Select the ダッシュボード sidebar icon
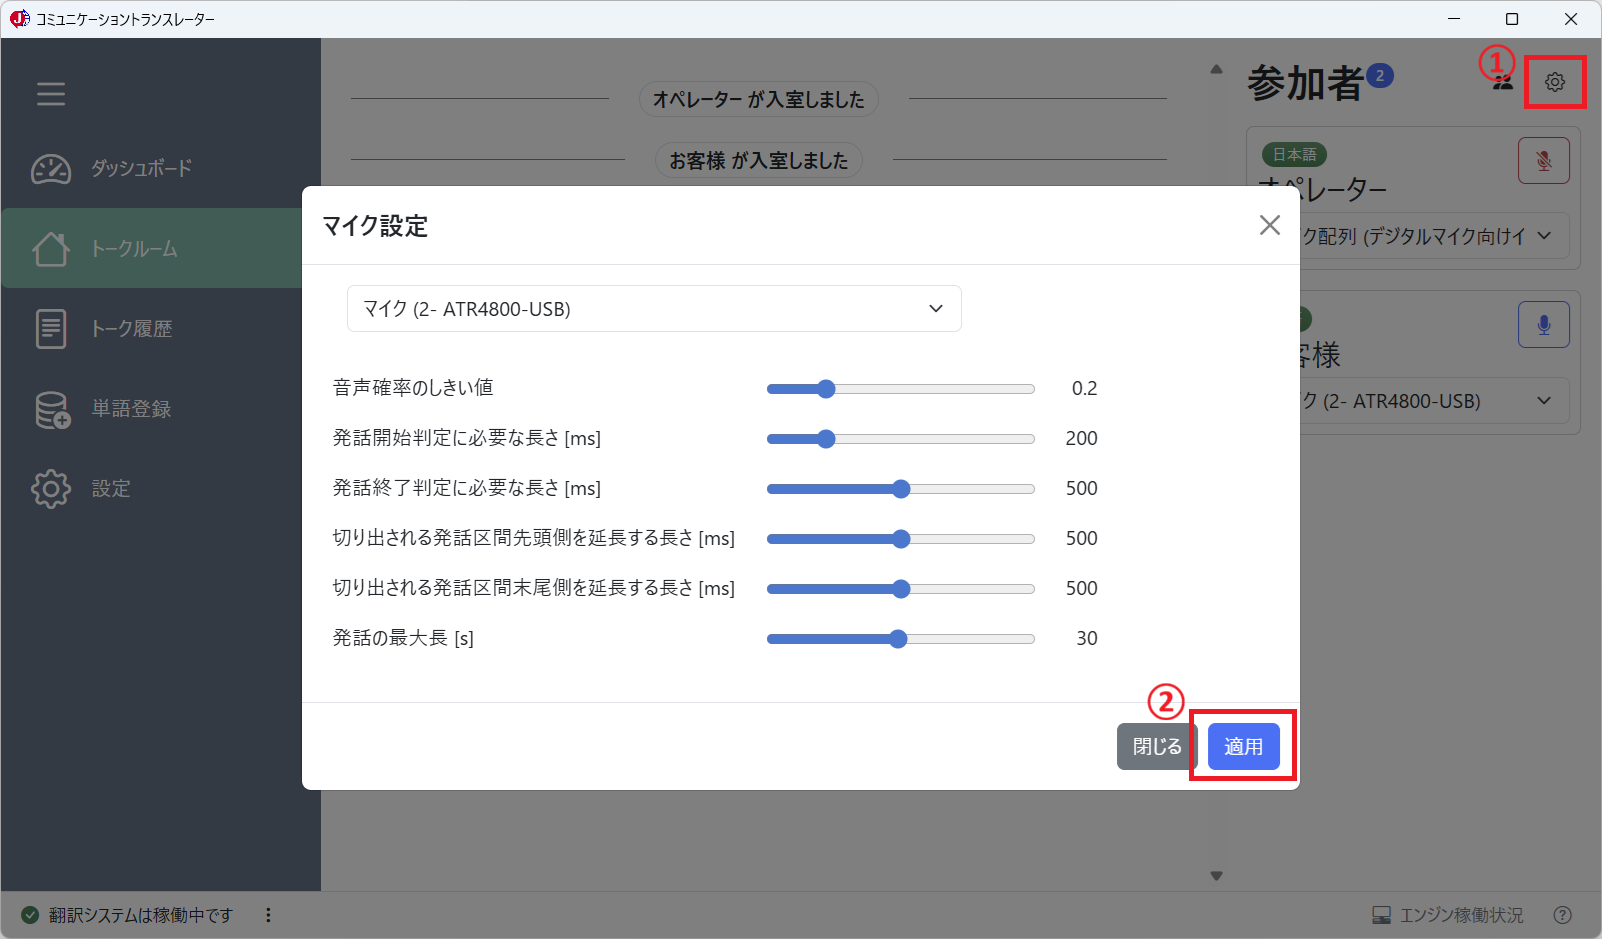The width and height of the screenshot is (1602, 939). coord(51,169)
